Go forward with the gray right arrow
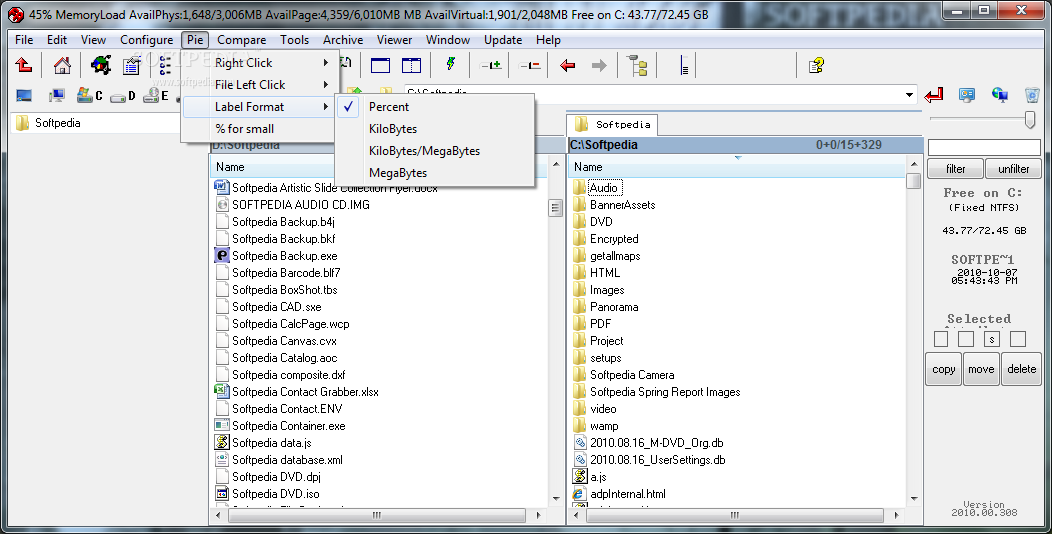This screenshot has width=1052, height=534. pos(599,65)
